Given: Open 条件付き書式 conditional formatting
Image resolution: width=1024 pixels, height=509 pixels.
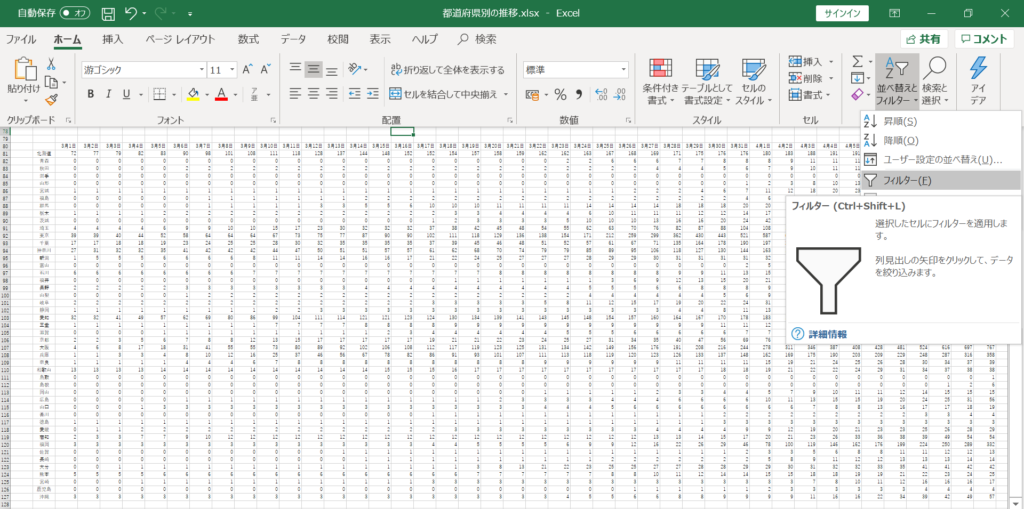Looking at the screenshot, I should point(661,82).
